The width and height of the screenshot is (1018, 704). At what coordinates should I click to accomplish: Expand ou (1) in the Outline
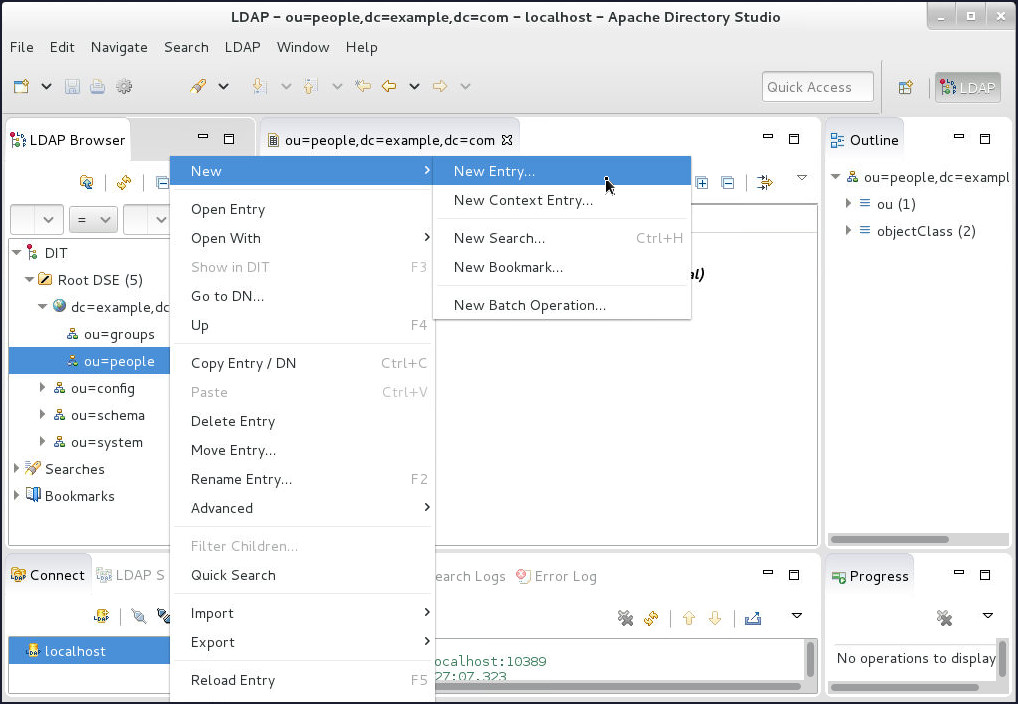pyautogui.click(x=848, y=204)
